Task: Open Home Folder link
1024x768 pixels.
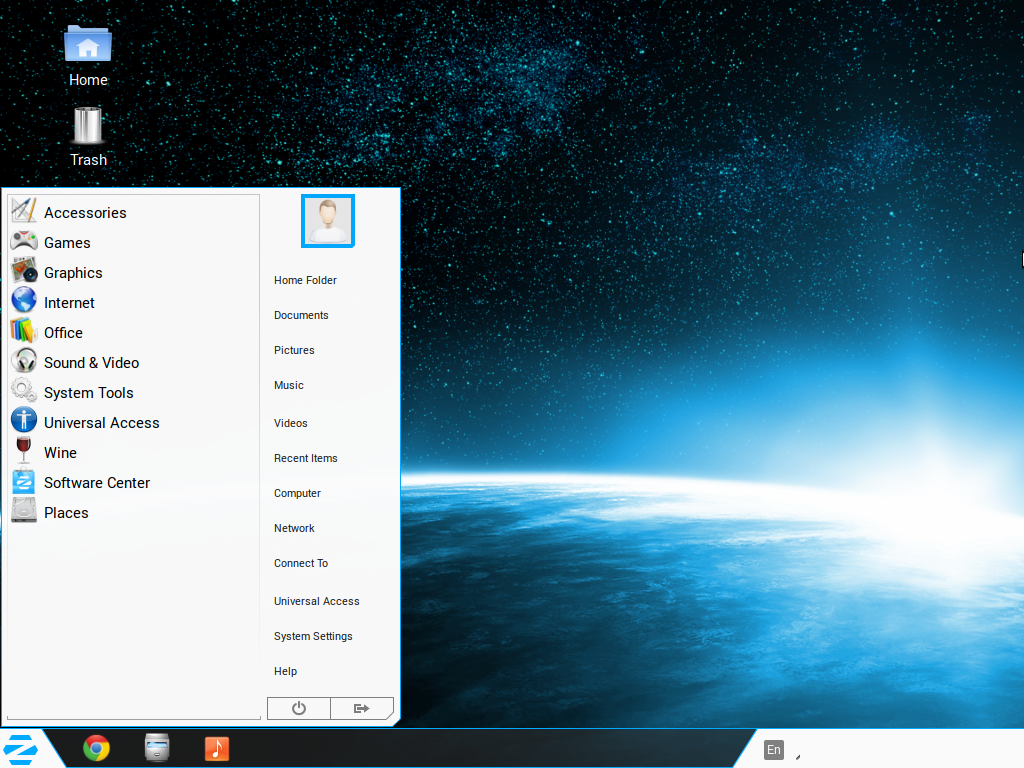Action: (305, 280)
